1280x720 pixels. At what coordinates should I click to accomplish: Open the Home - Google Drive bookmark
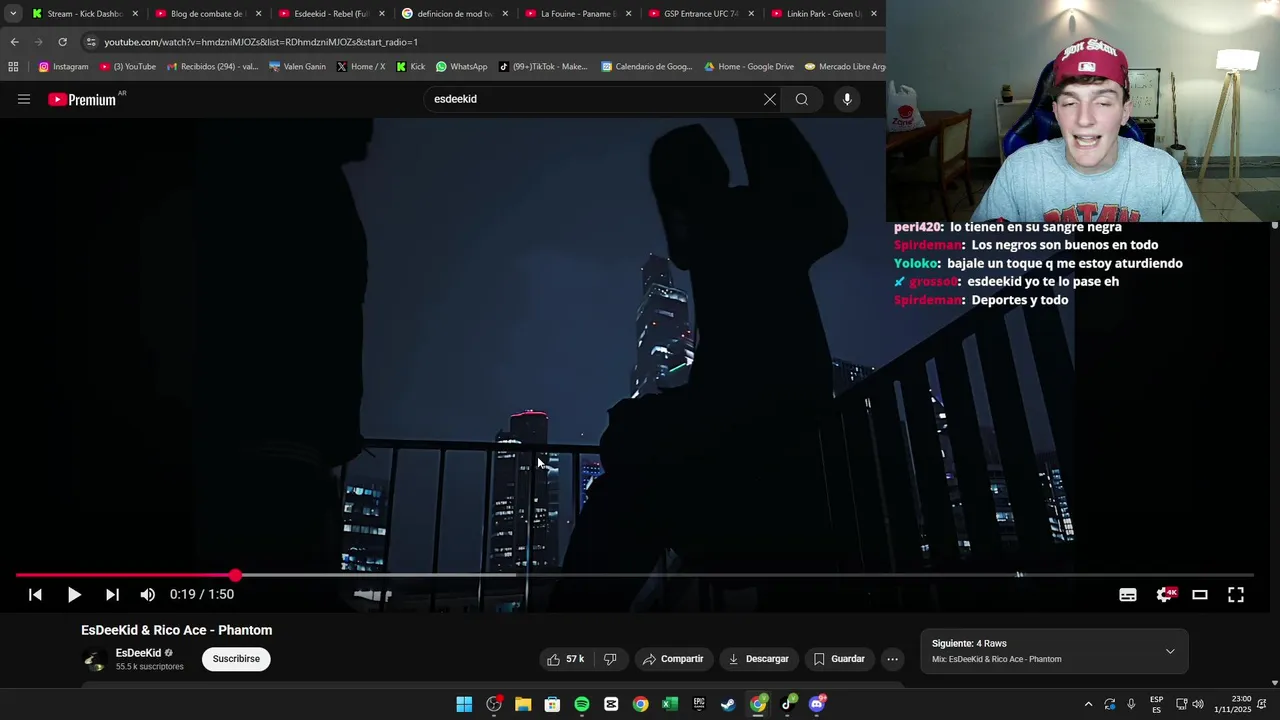tap(748, 67)
